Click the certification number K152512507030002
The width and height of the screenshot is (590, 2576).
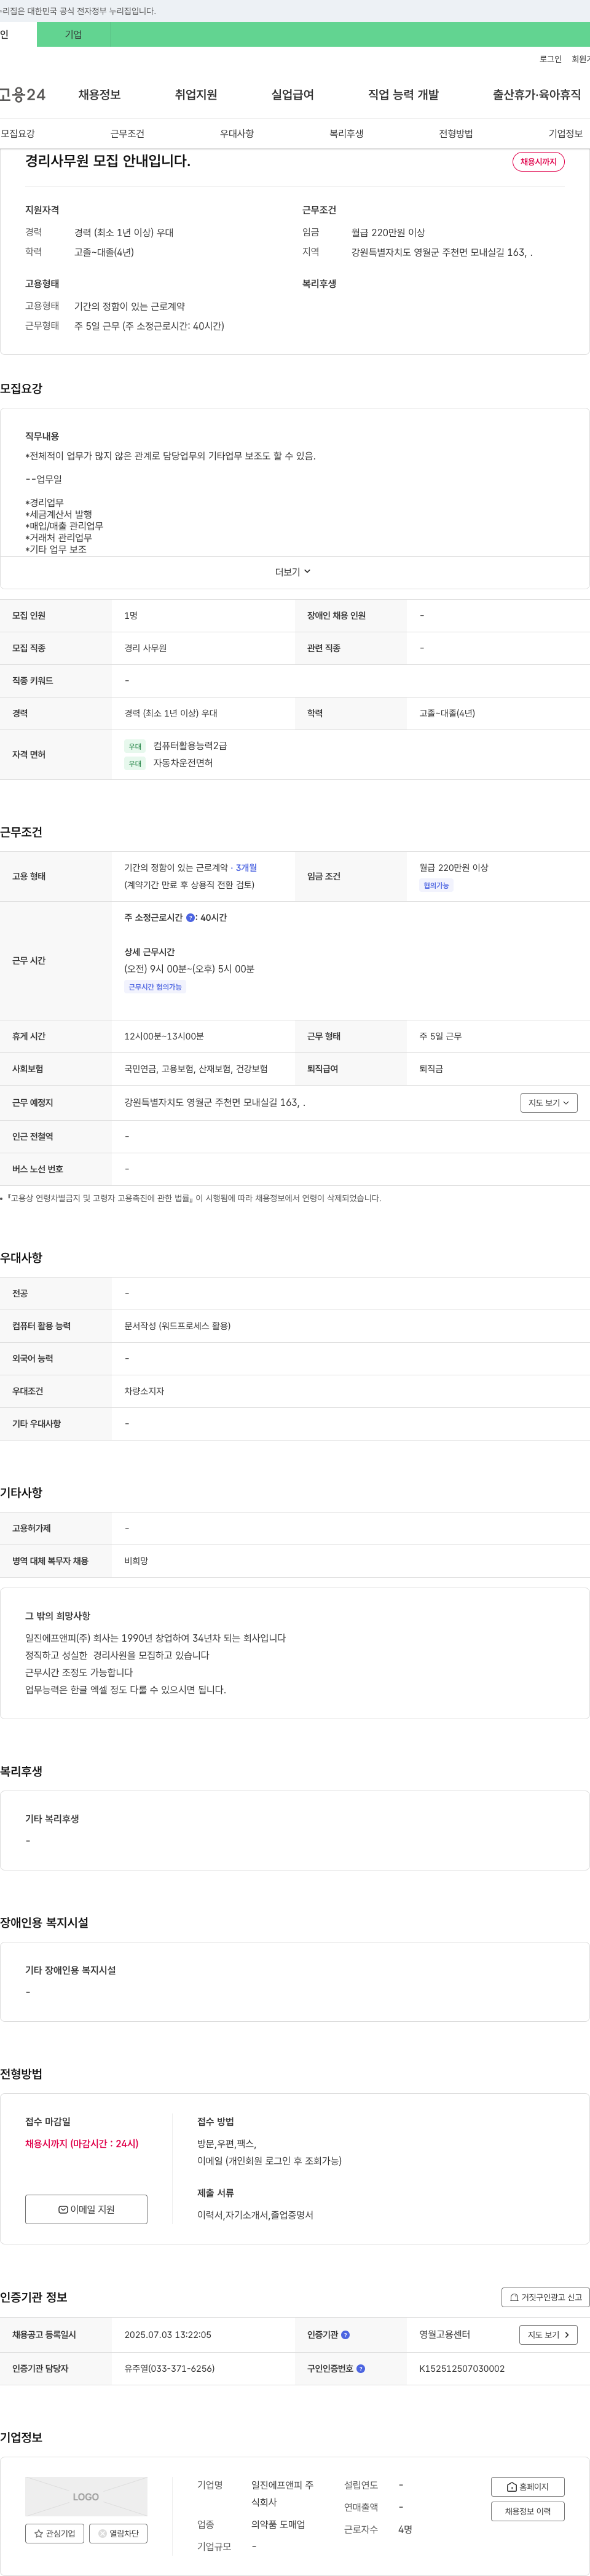[462, 2369]
